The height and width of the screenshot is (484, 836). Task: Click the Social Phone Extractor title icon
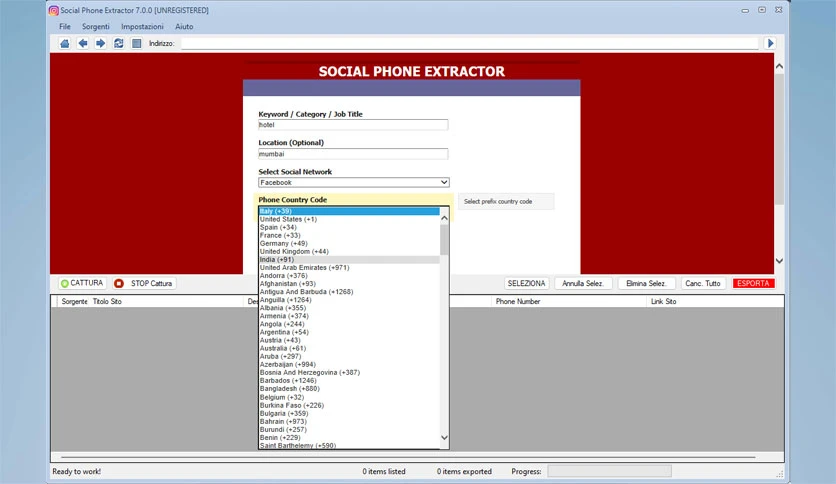coord(54,10)
